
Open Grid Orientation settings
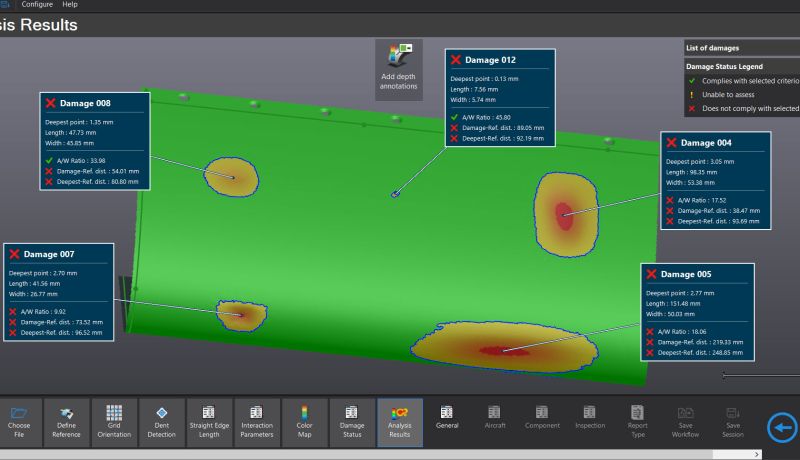point(114,422)
